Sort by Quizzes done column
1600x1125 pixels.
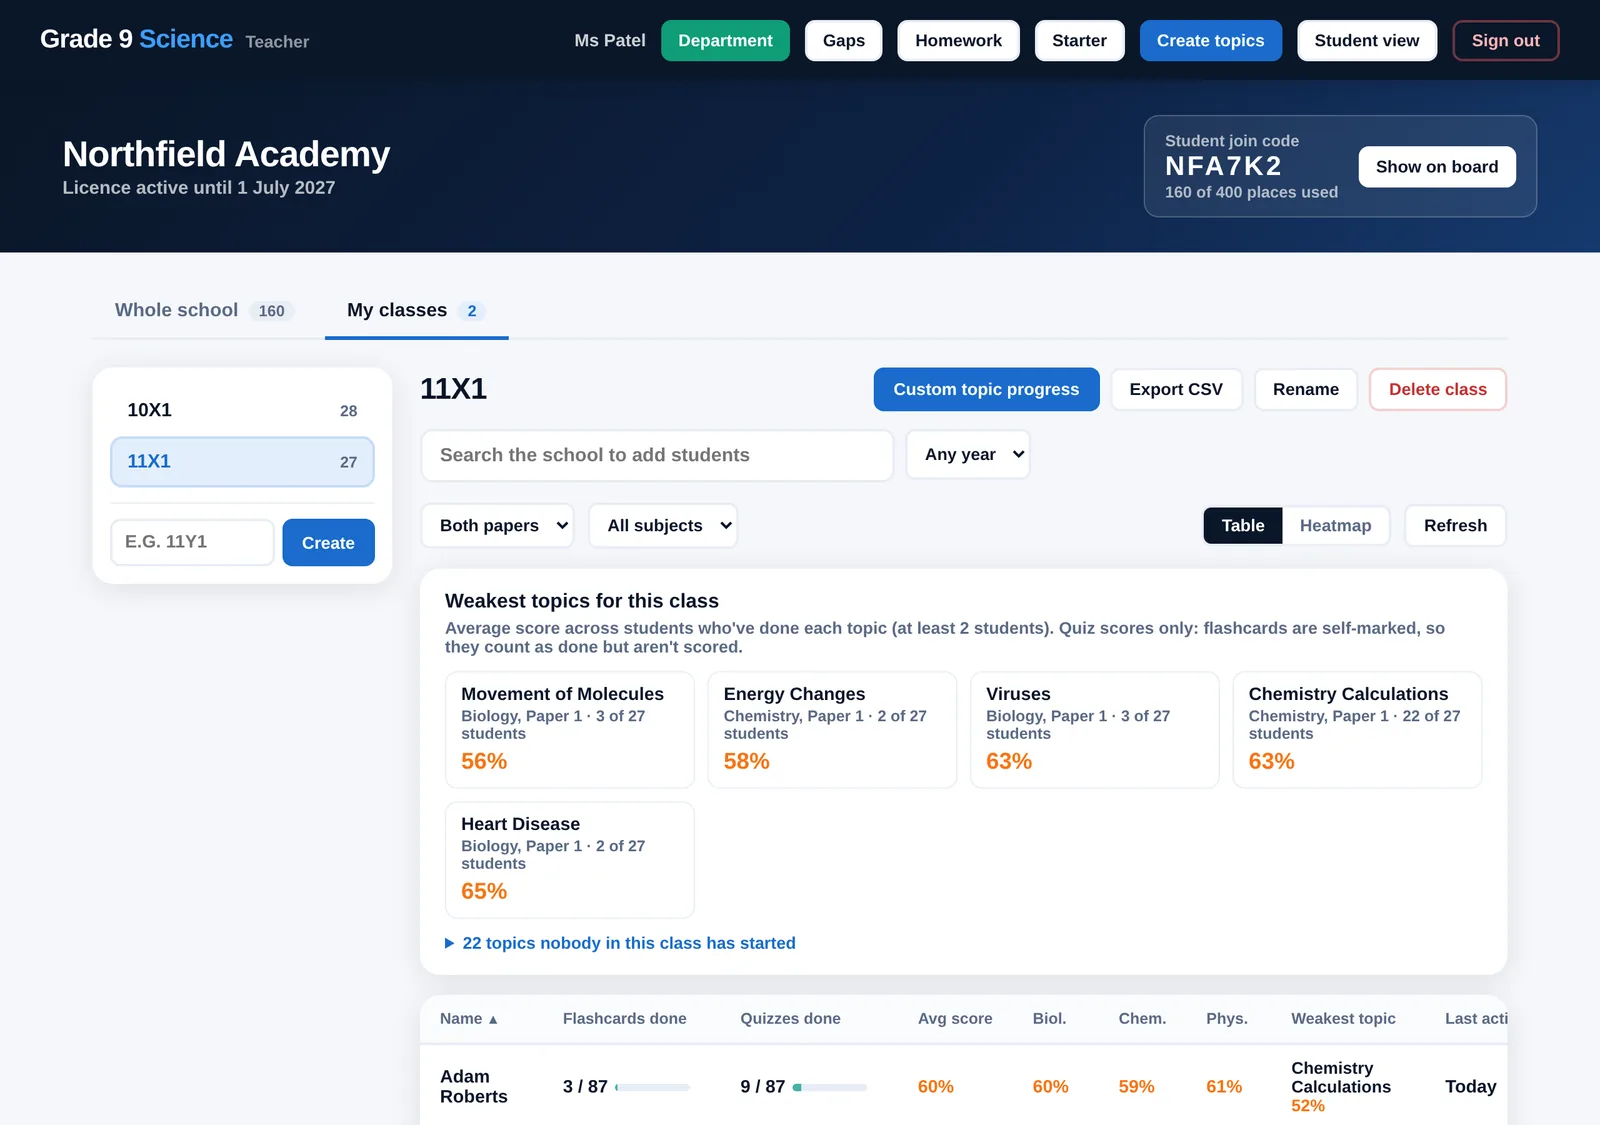[790, 1019]
